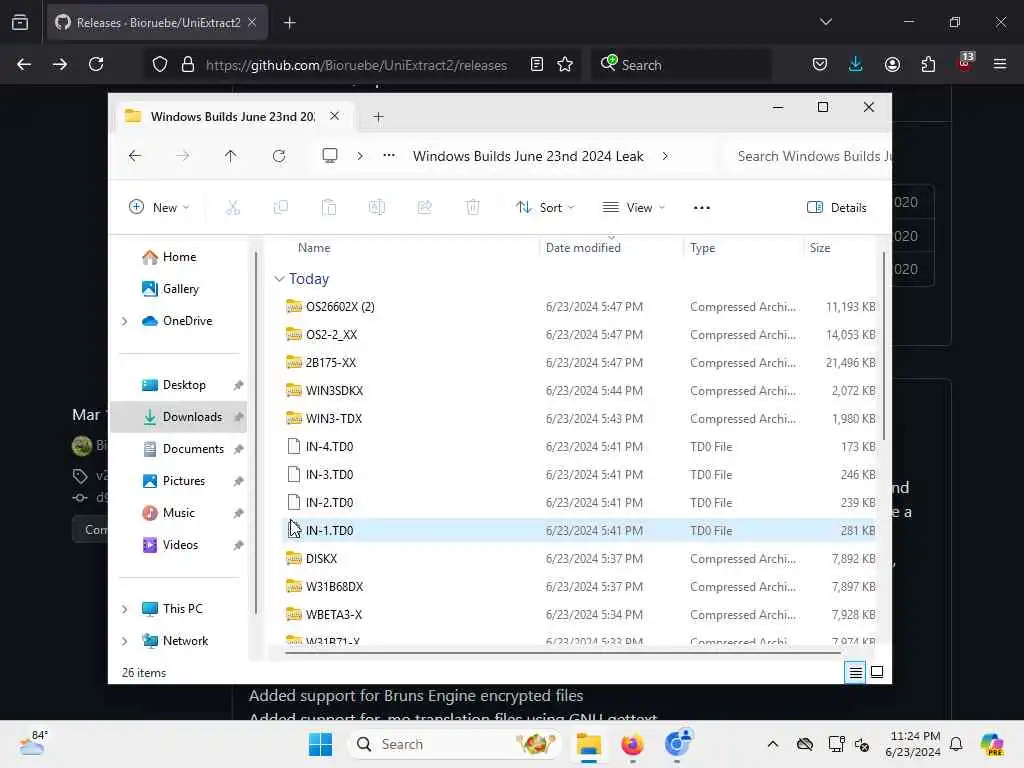The image size is (1024, 768).
Task: Expand chevron after Windows Builds breadcrumb
Action: click(665, 156)
